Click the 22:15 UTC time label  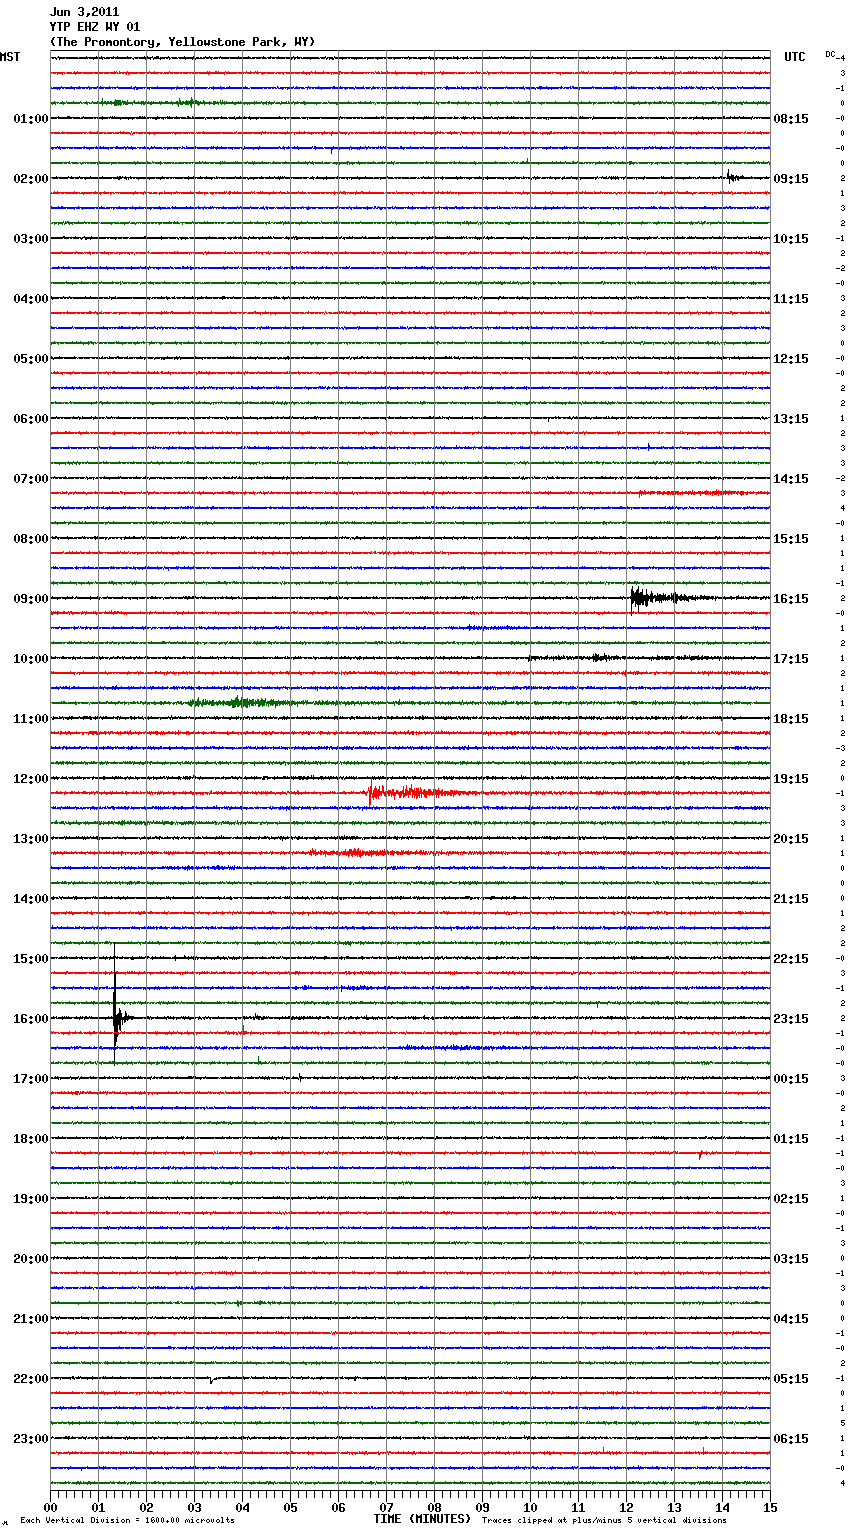click(791, 959)
